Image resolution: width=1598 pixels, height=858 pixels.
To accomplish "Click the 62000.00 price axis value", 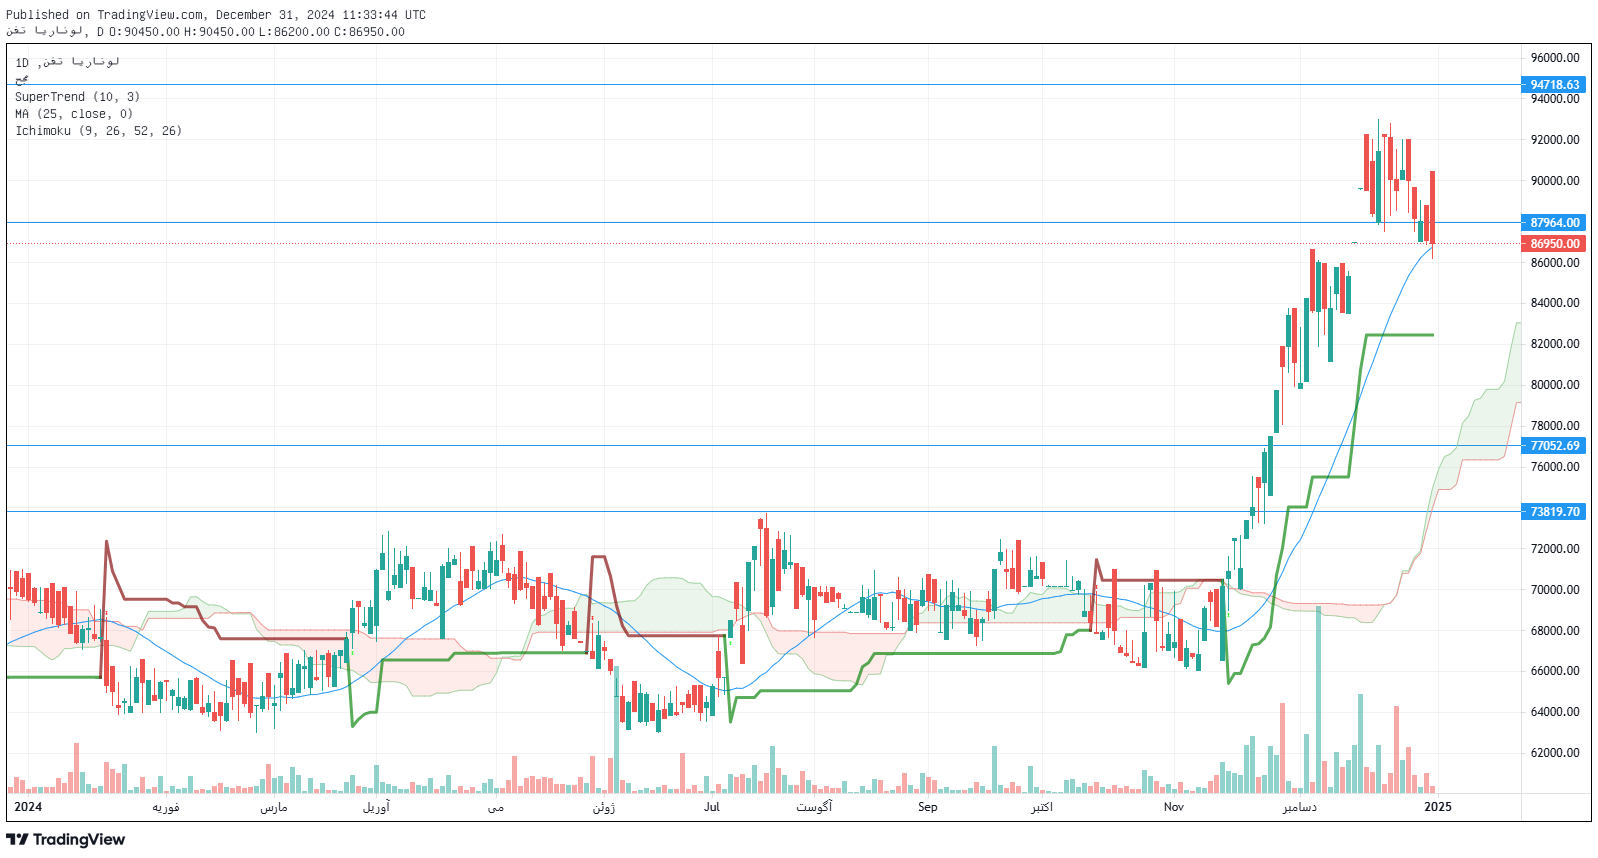I will click(x=1555, y=753).
